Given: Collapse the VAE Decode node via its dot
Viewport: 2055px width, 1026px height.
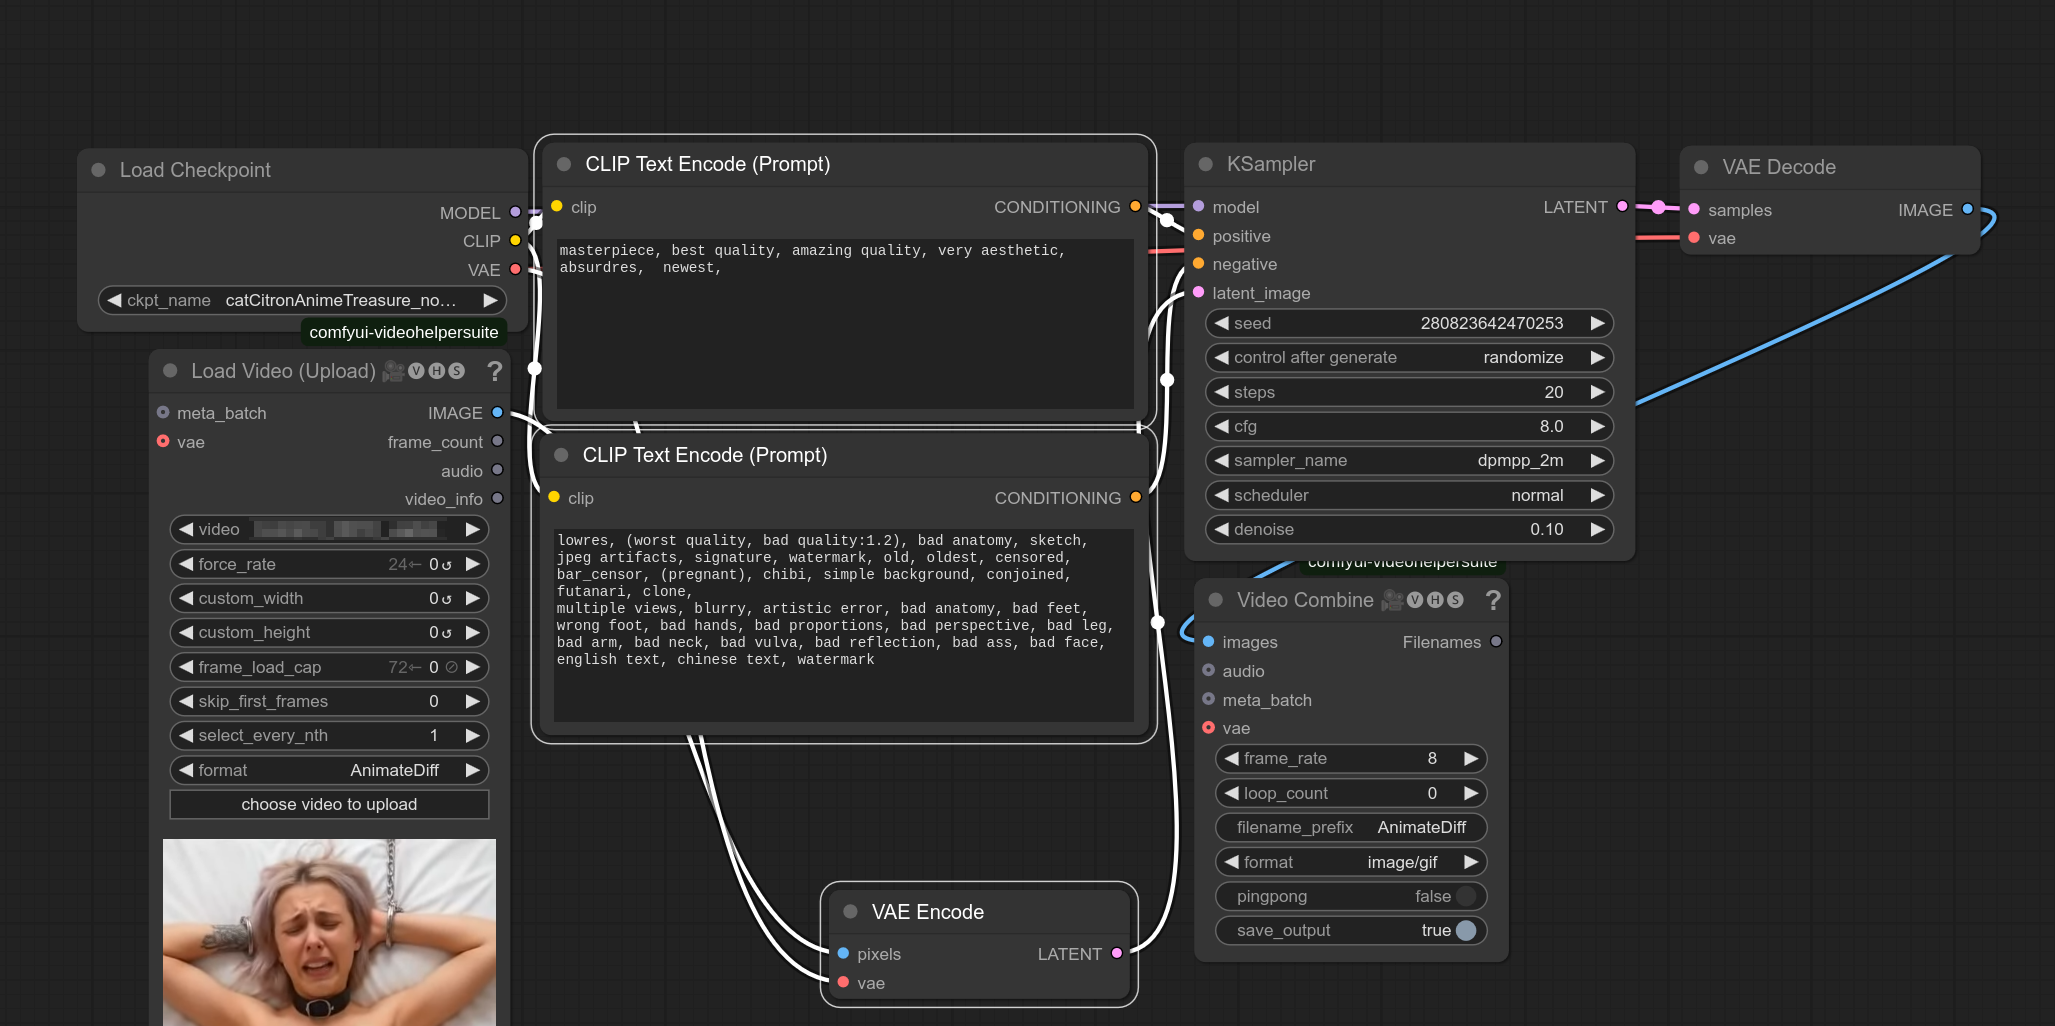Looking at the screenshot, I should [x=1700, y=167].
